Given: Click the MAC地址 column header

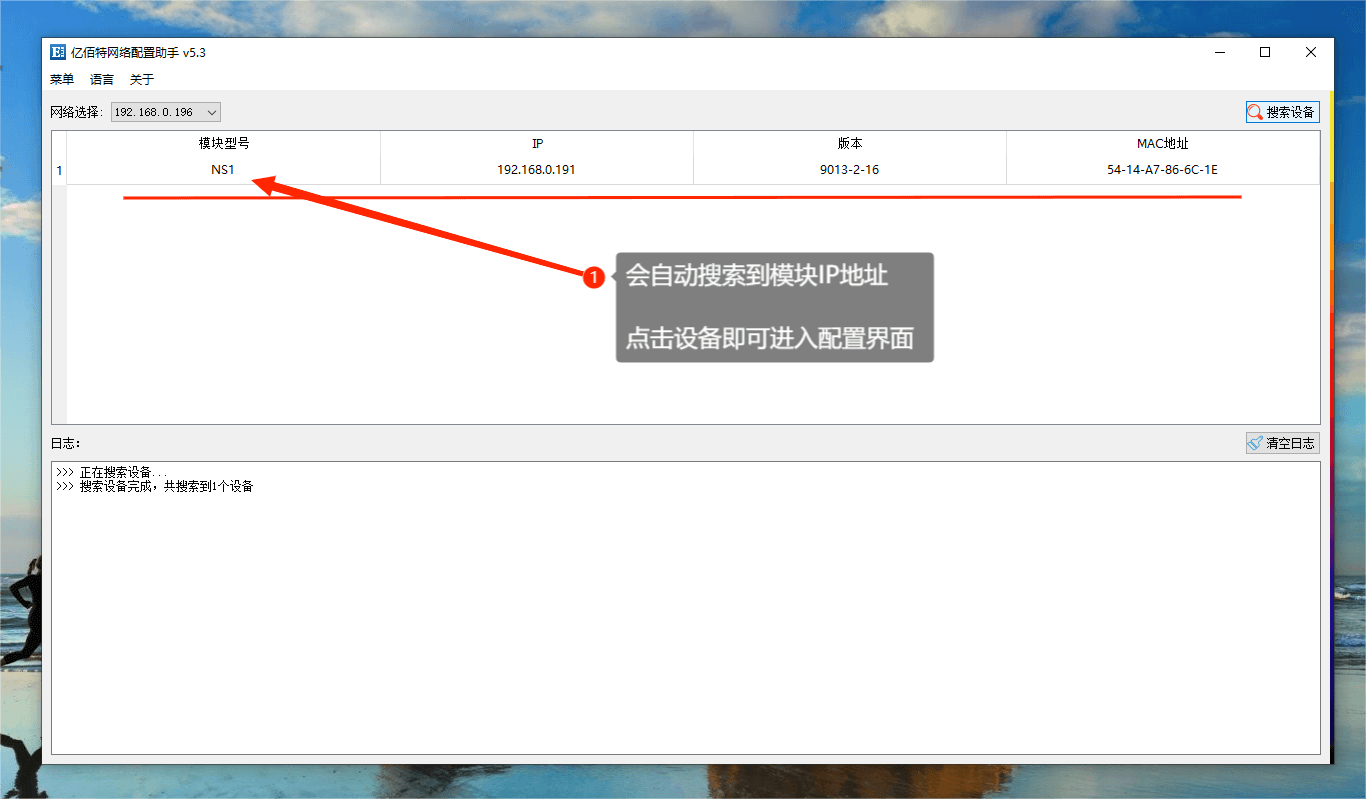Looking at the screenshot, I should (x=1162, y=144).
